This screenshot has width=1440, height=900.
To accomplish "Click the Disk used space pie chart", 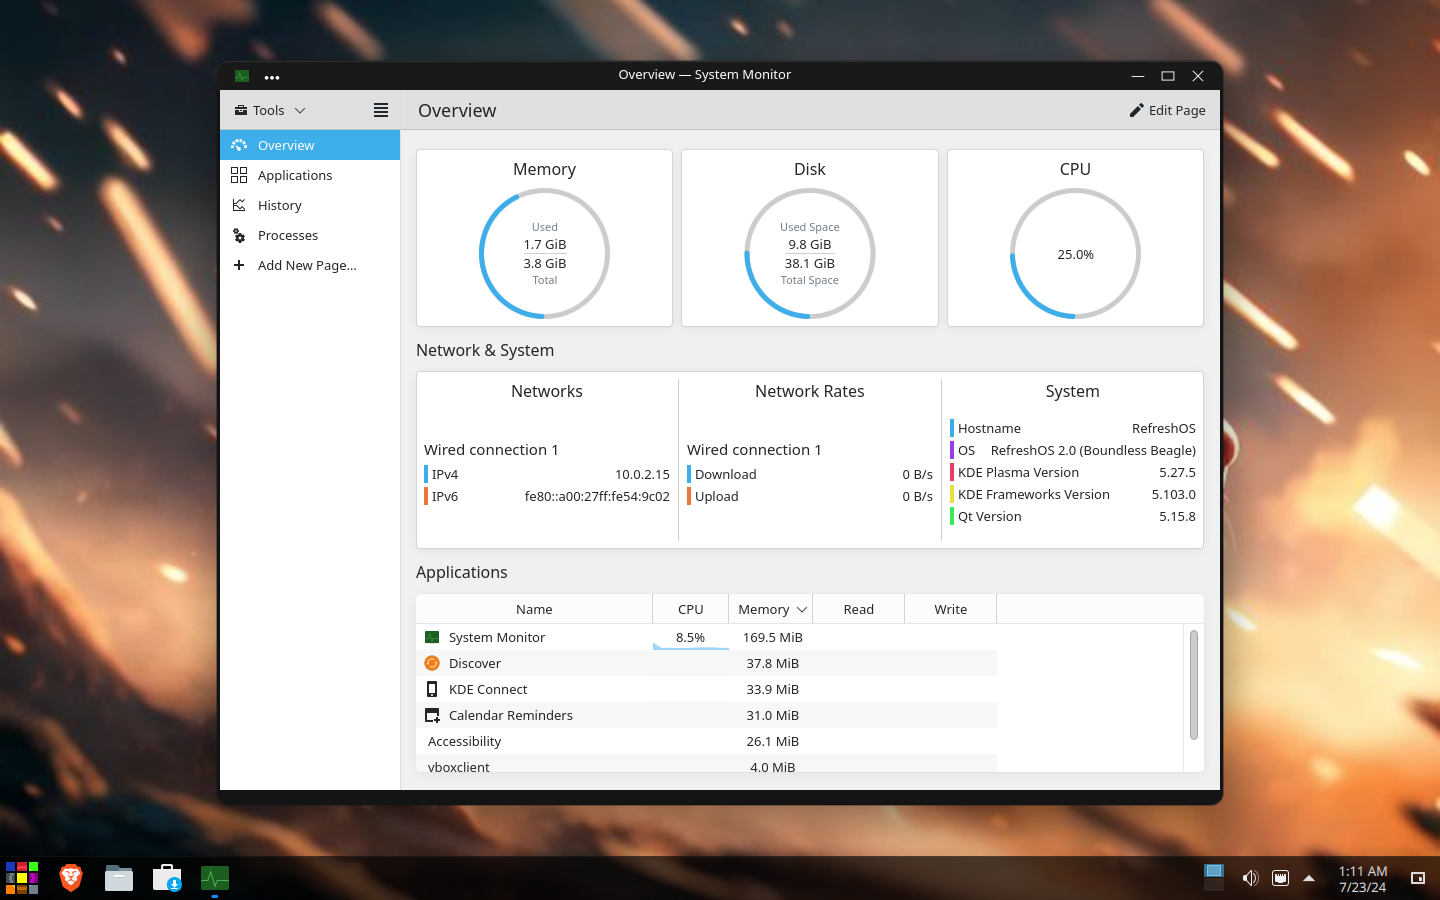I will click(810, 254).
